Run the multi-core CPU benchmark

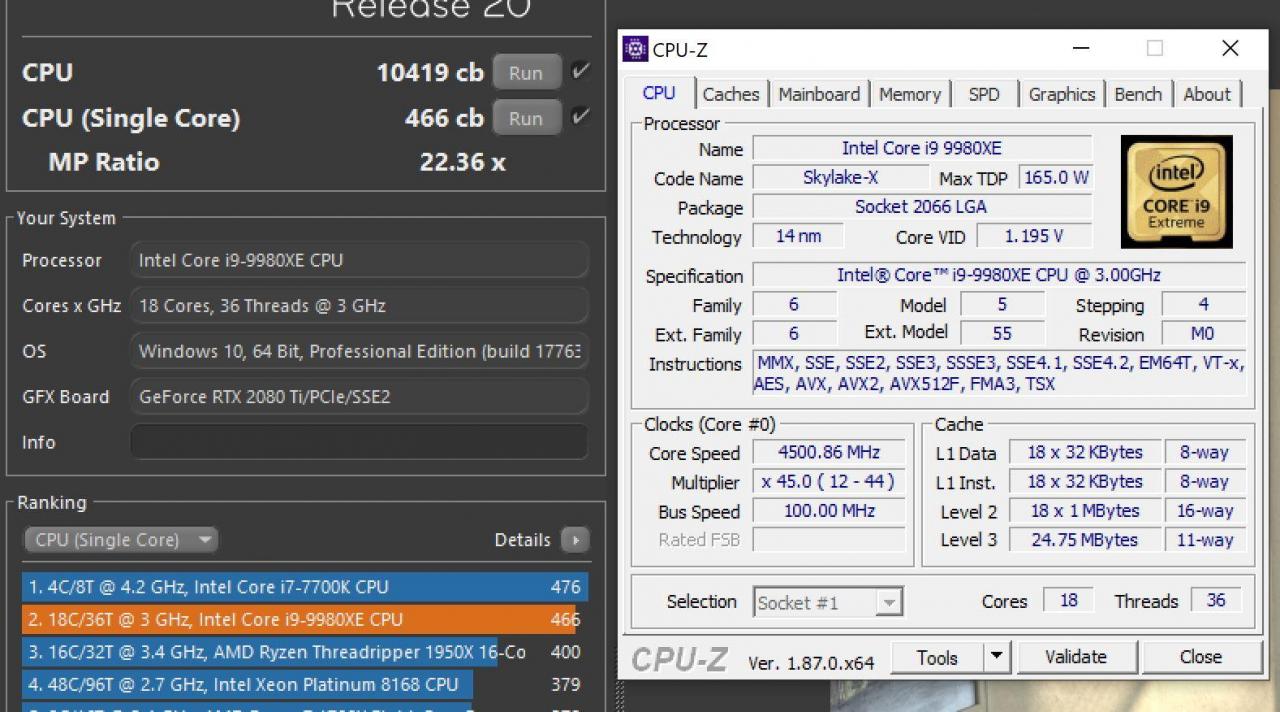click(x=526, y=71)
